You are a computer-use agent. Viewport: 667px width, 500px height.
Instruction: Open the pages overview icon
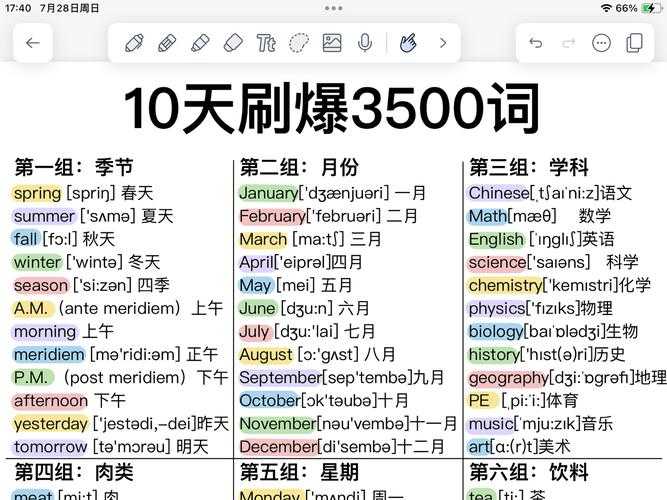click(634, 43)
